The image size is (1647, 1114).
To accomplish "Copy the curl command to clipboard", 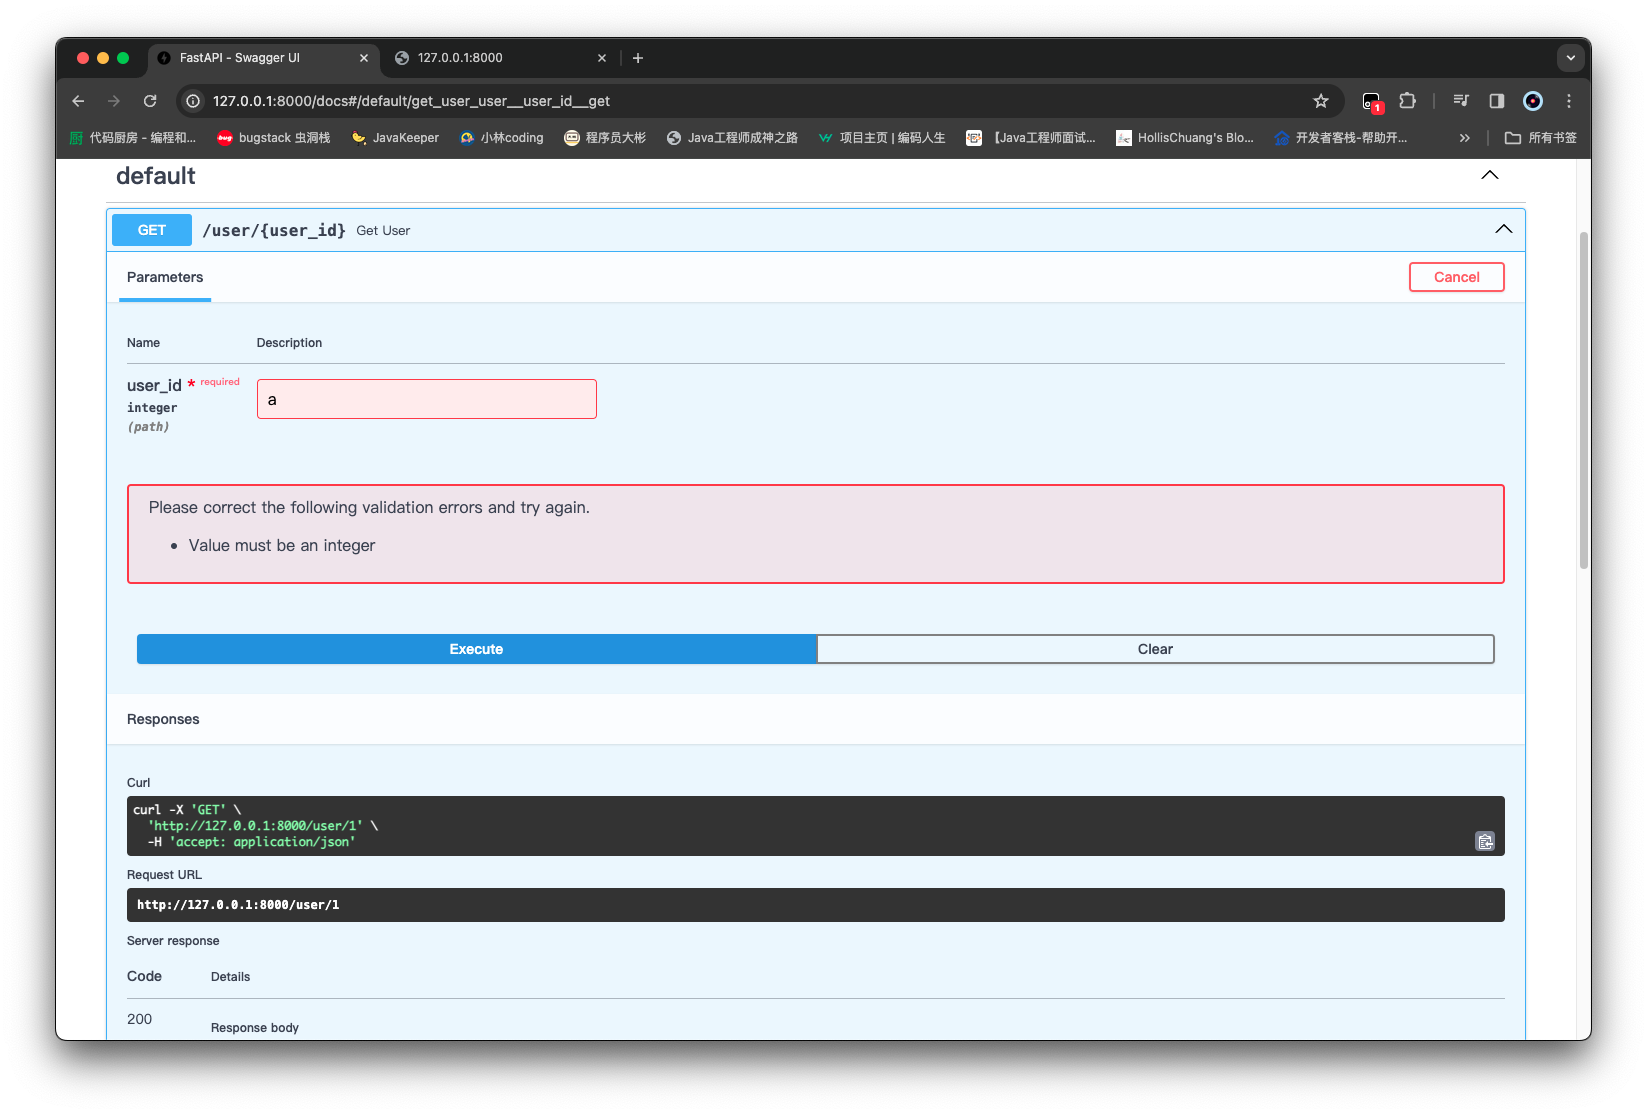I will tap(1485, 841).
